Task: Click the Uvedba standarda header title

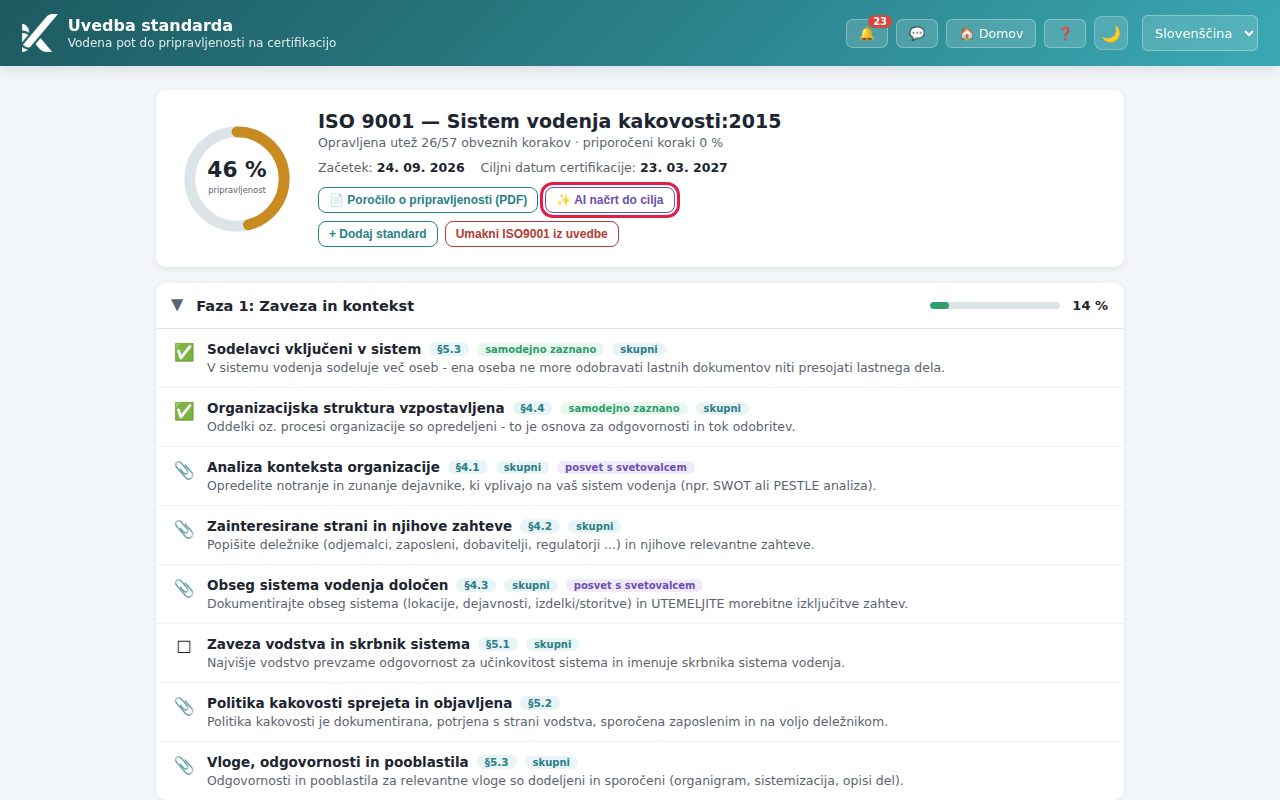Action: click(150, 25)
